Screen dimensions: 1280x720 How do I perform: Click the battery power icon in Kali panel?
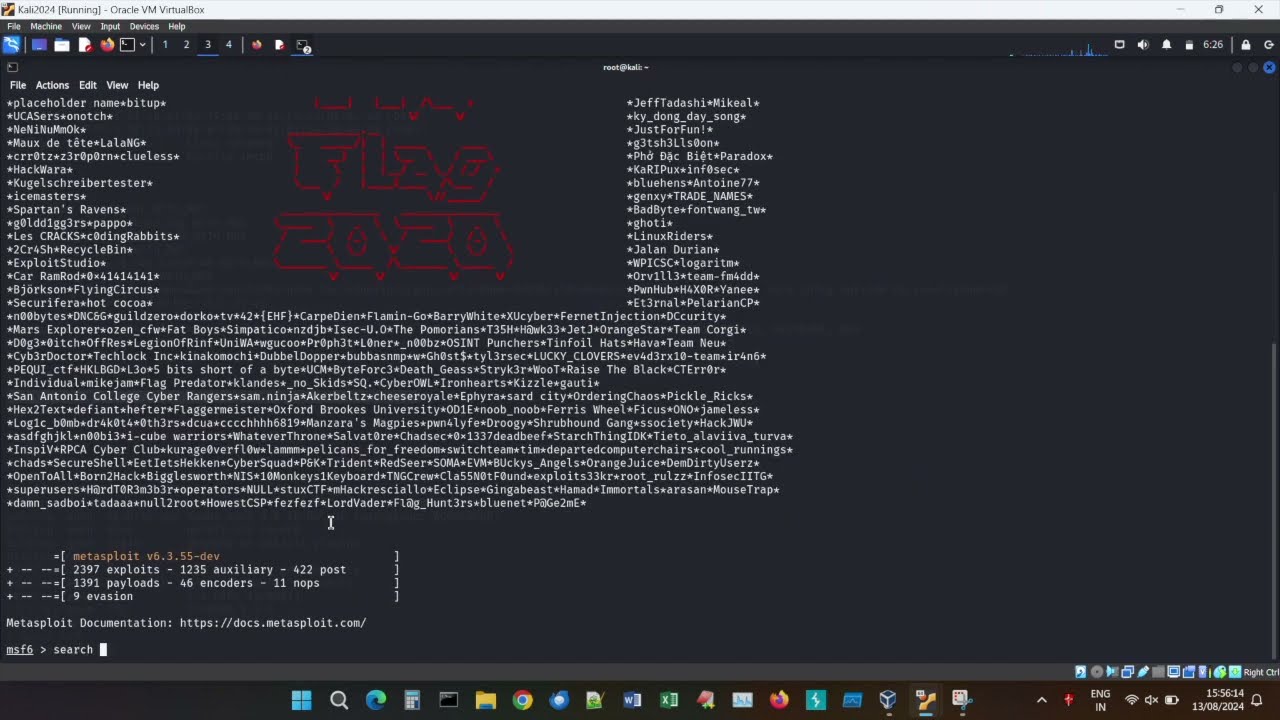tap(1189, 45)
